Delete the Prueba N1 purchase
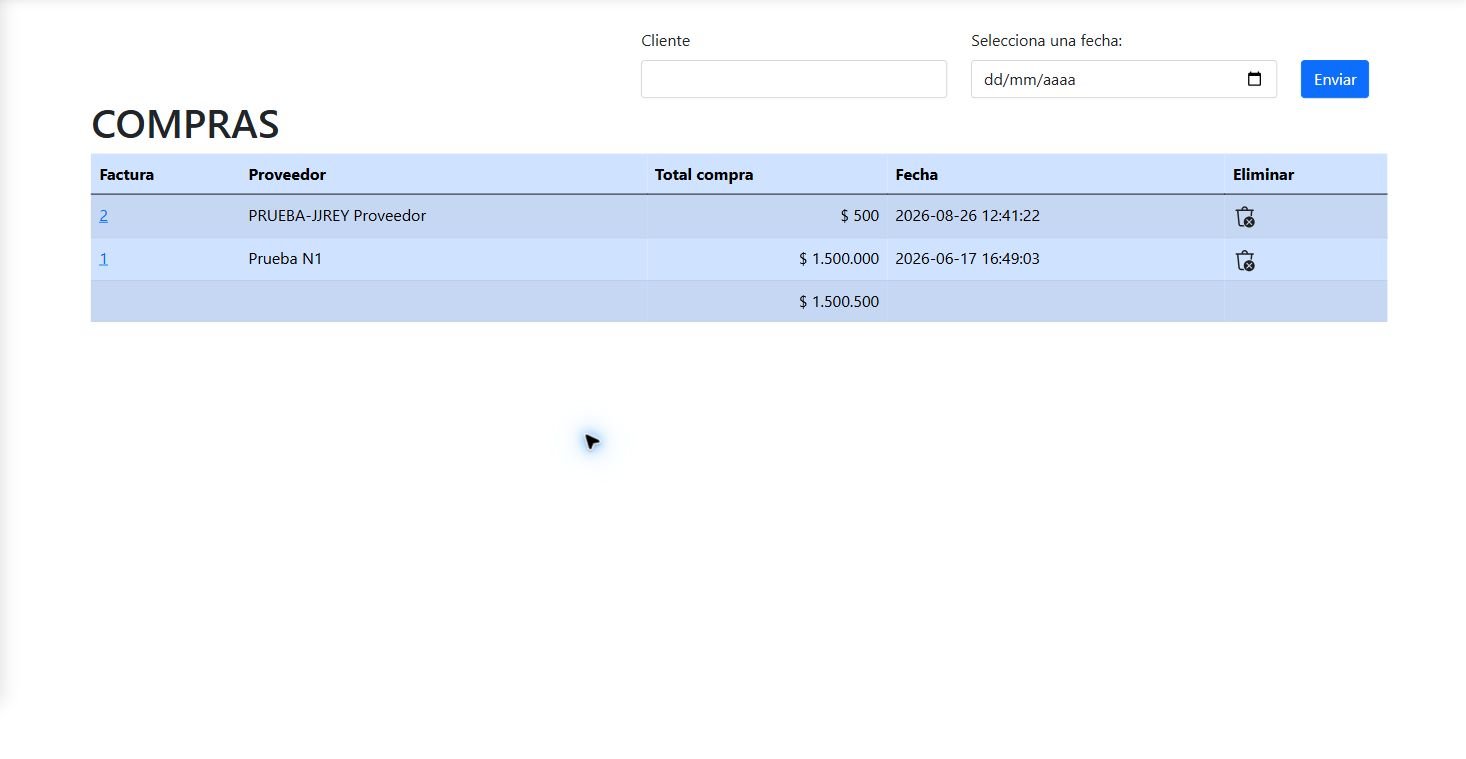 pyautogui.click(x=1245, y=260)
